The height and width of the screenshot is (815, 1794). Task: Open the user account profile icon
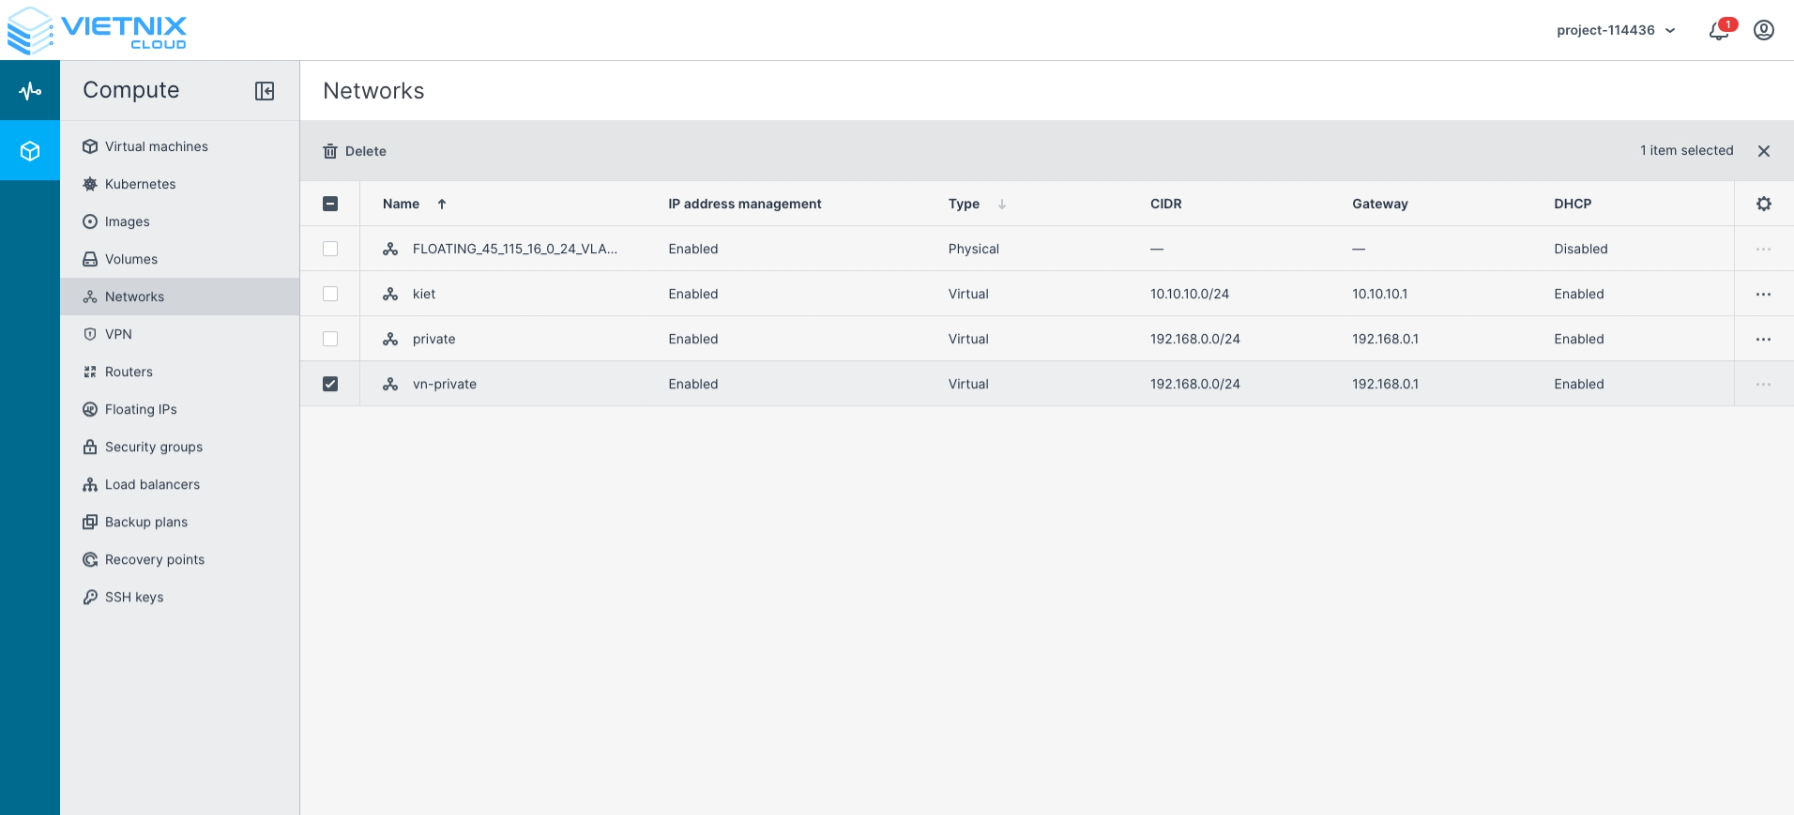(x=1764, y=30)
